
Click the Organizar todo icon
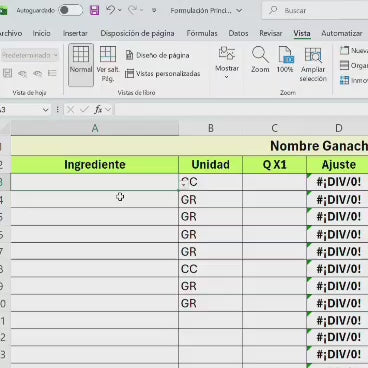344,65
